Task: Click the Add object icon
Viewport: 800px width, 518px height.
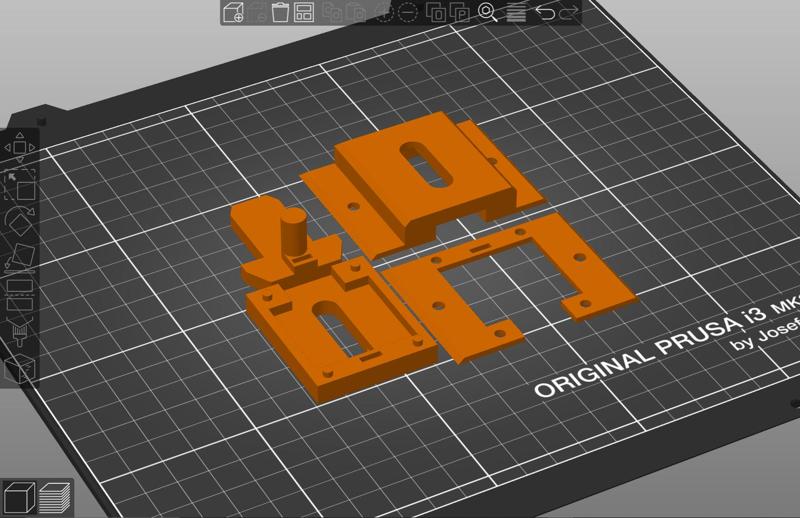Action: (233, 13)
